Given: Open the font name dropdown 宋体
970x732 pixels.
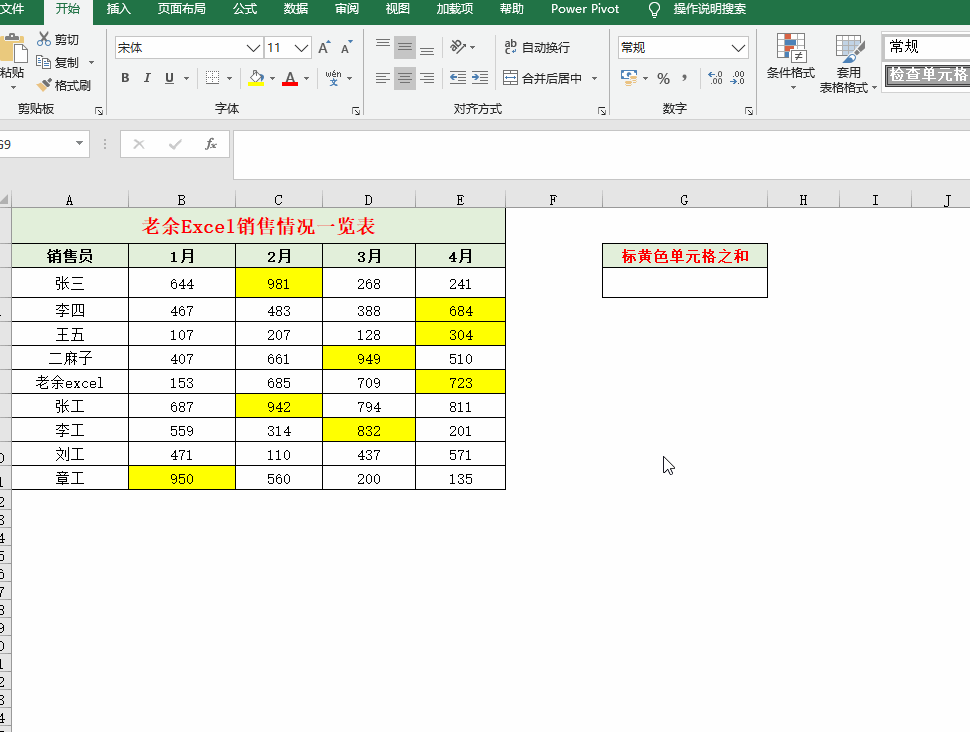Looking at the screenshot, I should [253, 48].
